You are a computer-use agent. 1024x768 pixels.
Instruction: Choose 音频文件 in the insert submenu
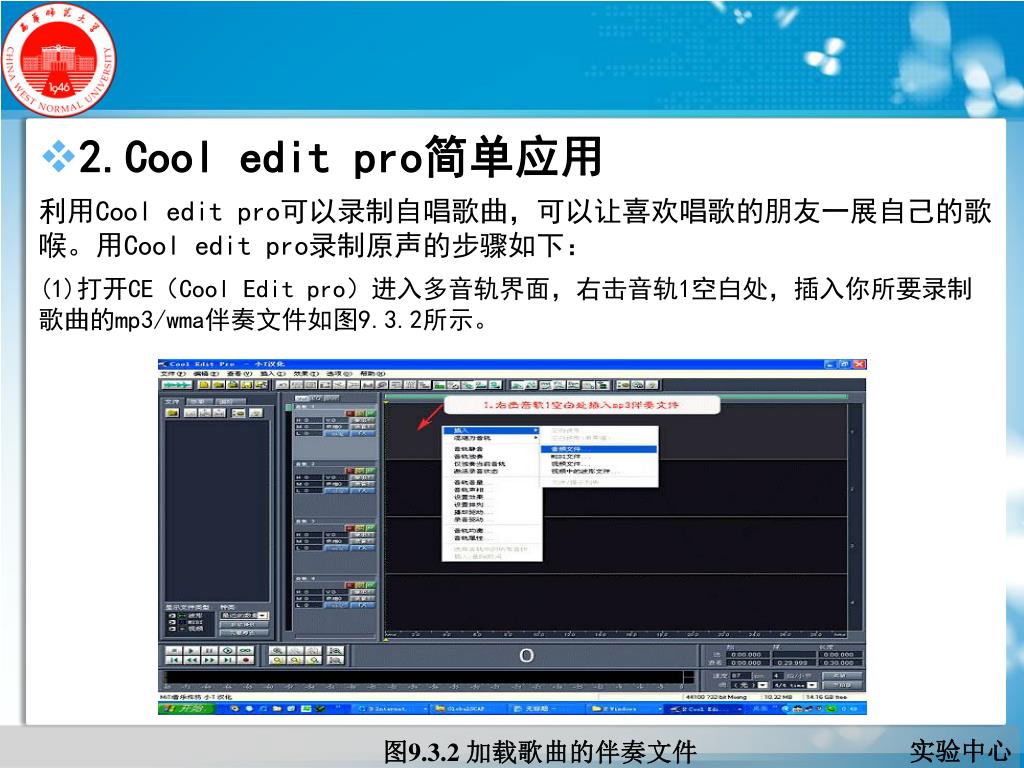point(598,449)
